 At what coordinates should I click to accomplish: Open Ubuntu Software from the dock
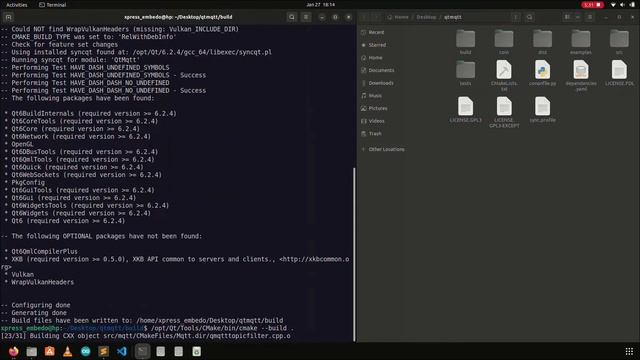click(x=49, y=351)
